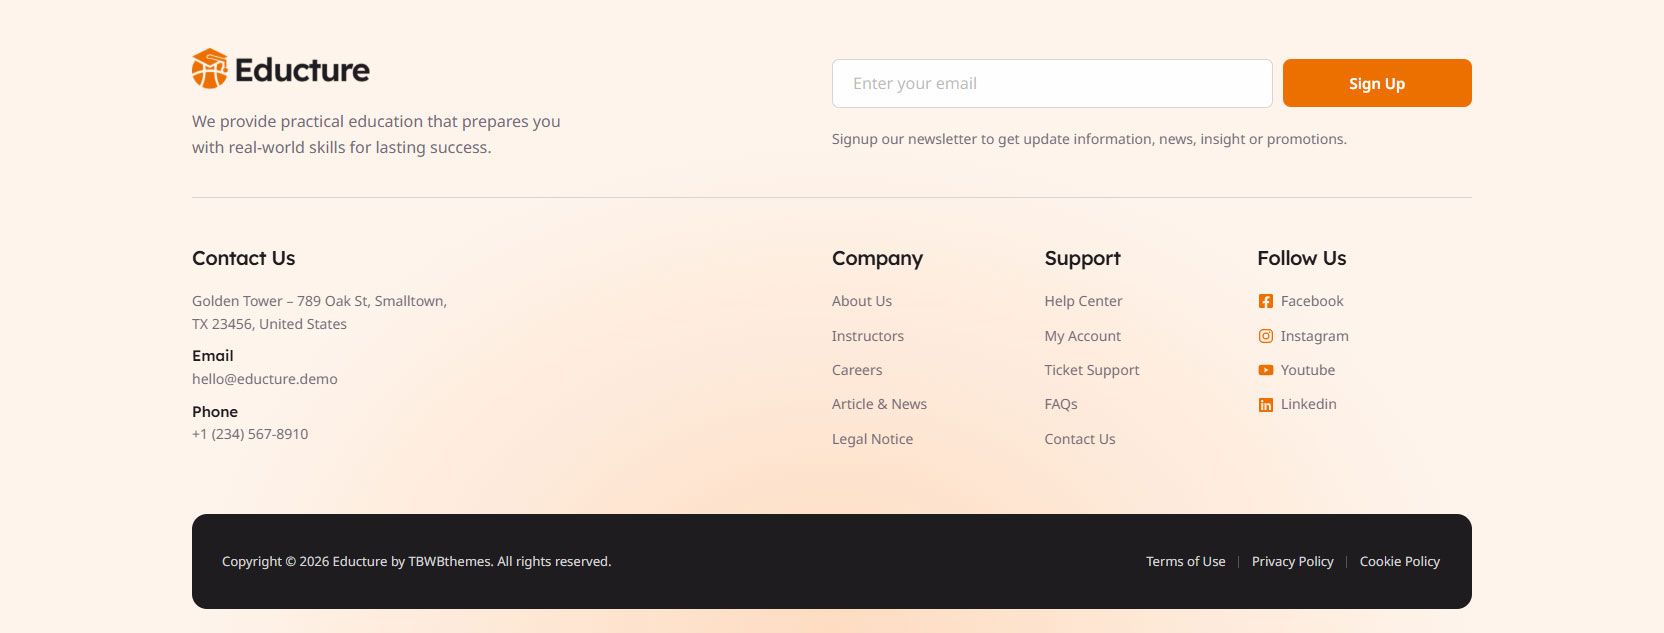Go to the Careers link
Screen dimensions: 1664x633
[x=857, y=370]
